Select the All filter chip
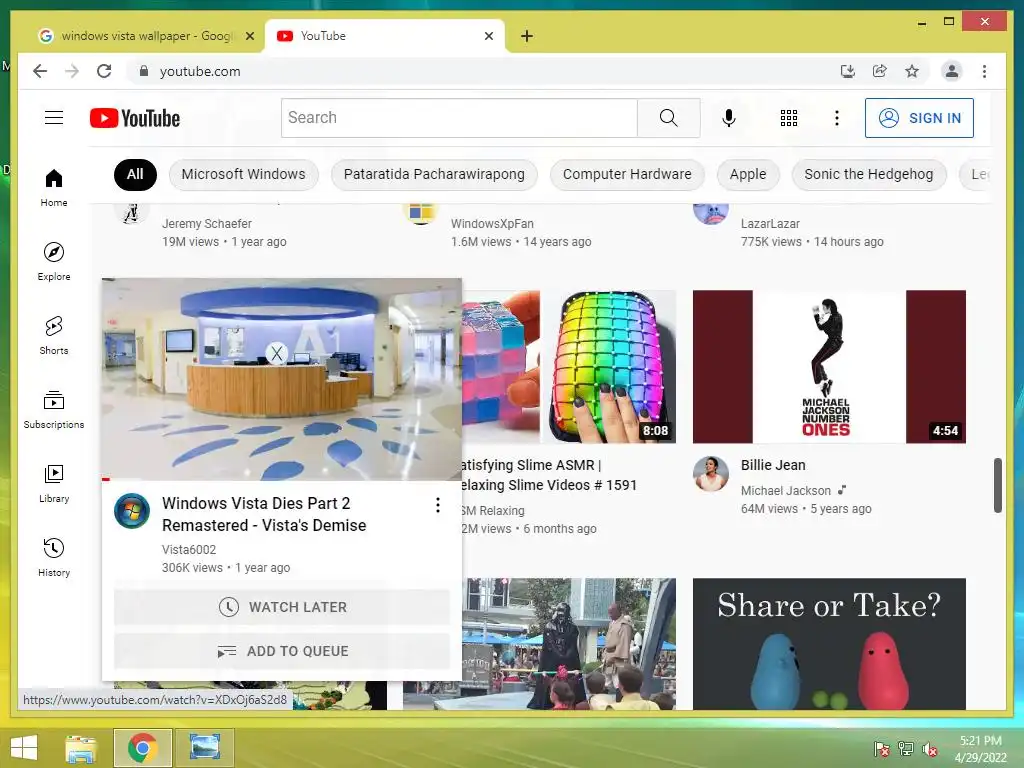Image resolution: width=1024 pixels, height=768 pixels. coord(135,174)
